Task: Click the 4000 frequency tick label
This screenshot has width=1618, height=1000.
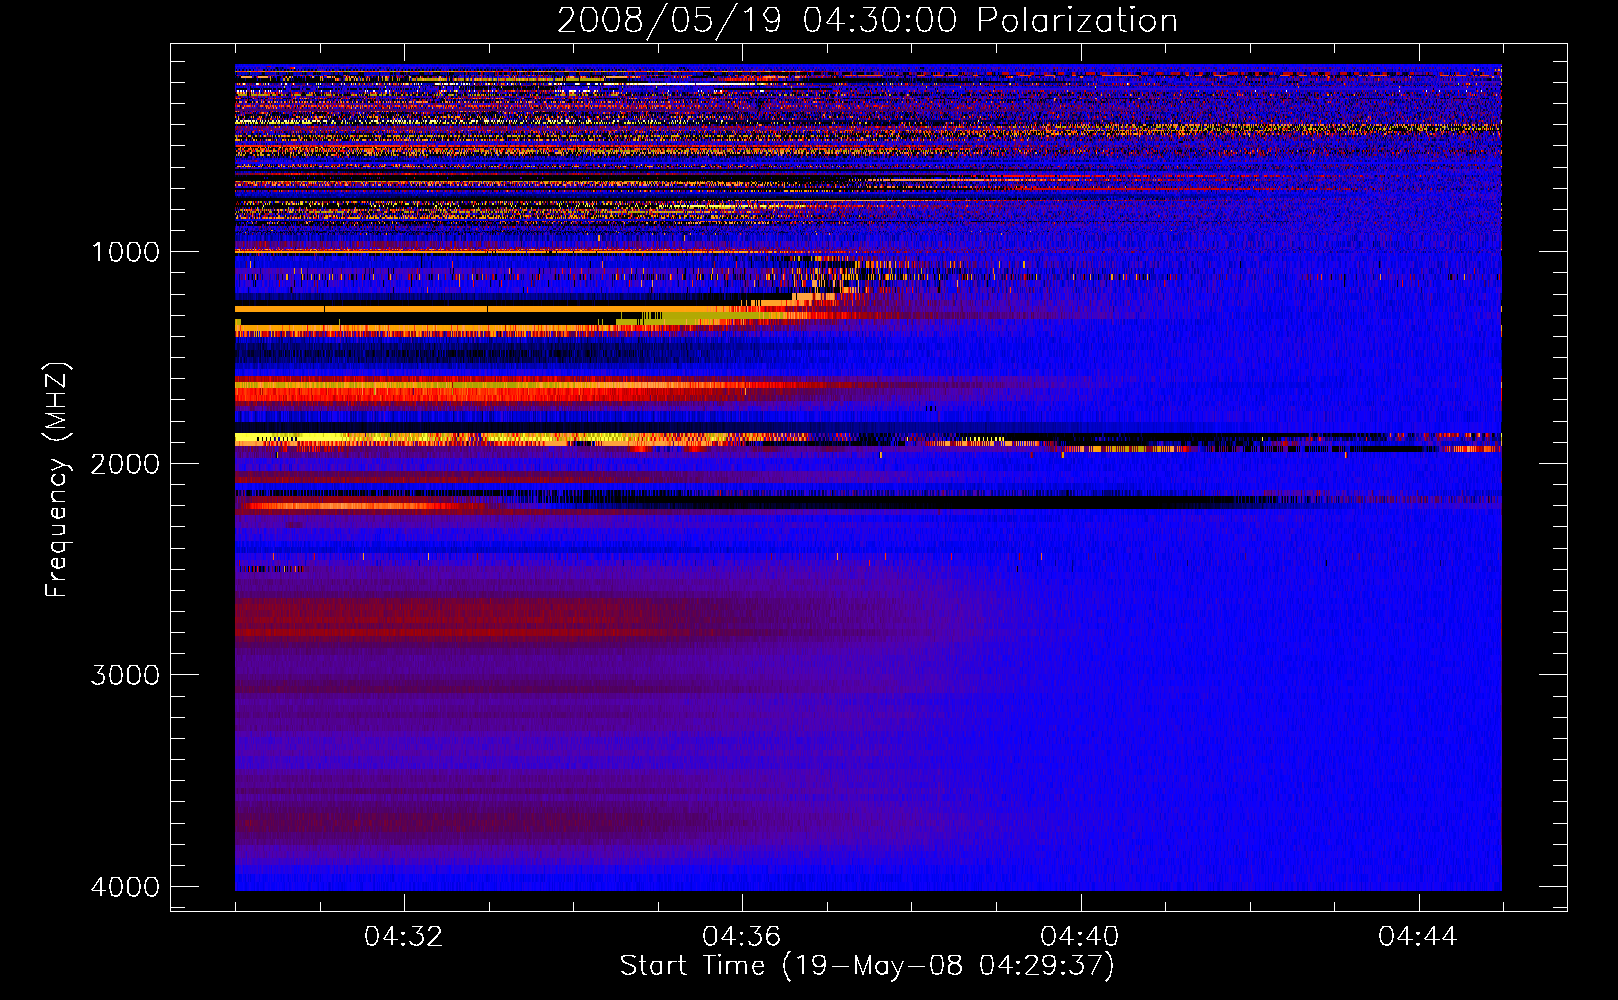Action: coord(125,887)
